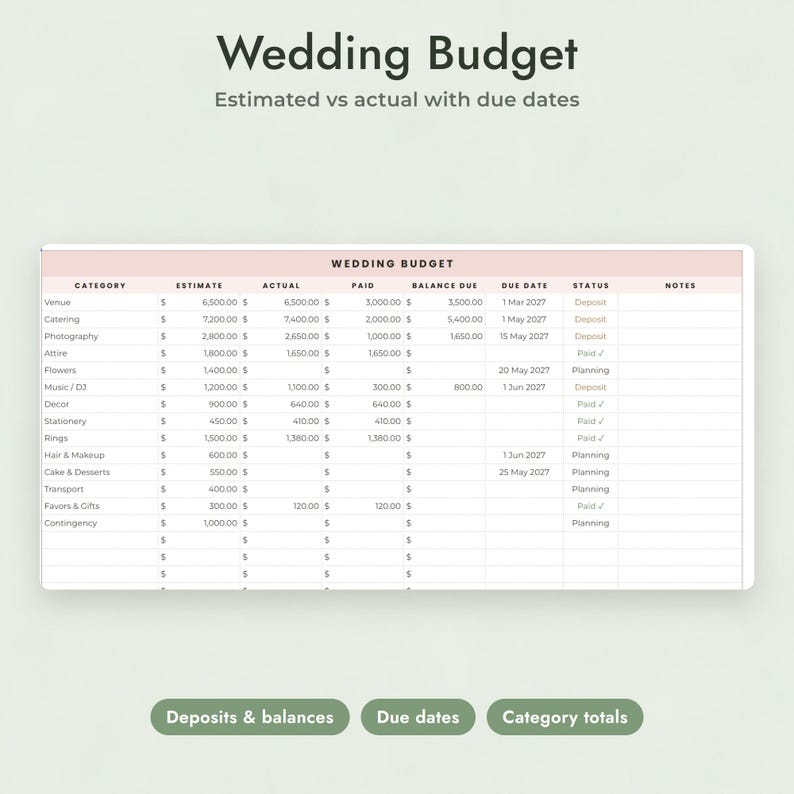Click Music / DJ paid amount 300.00
Viewport: 794px width, 794px height.
coord(363,387)
